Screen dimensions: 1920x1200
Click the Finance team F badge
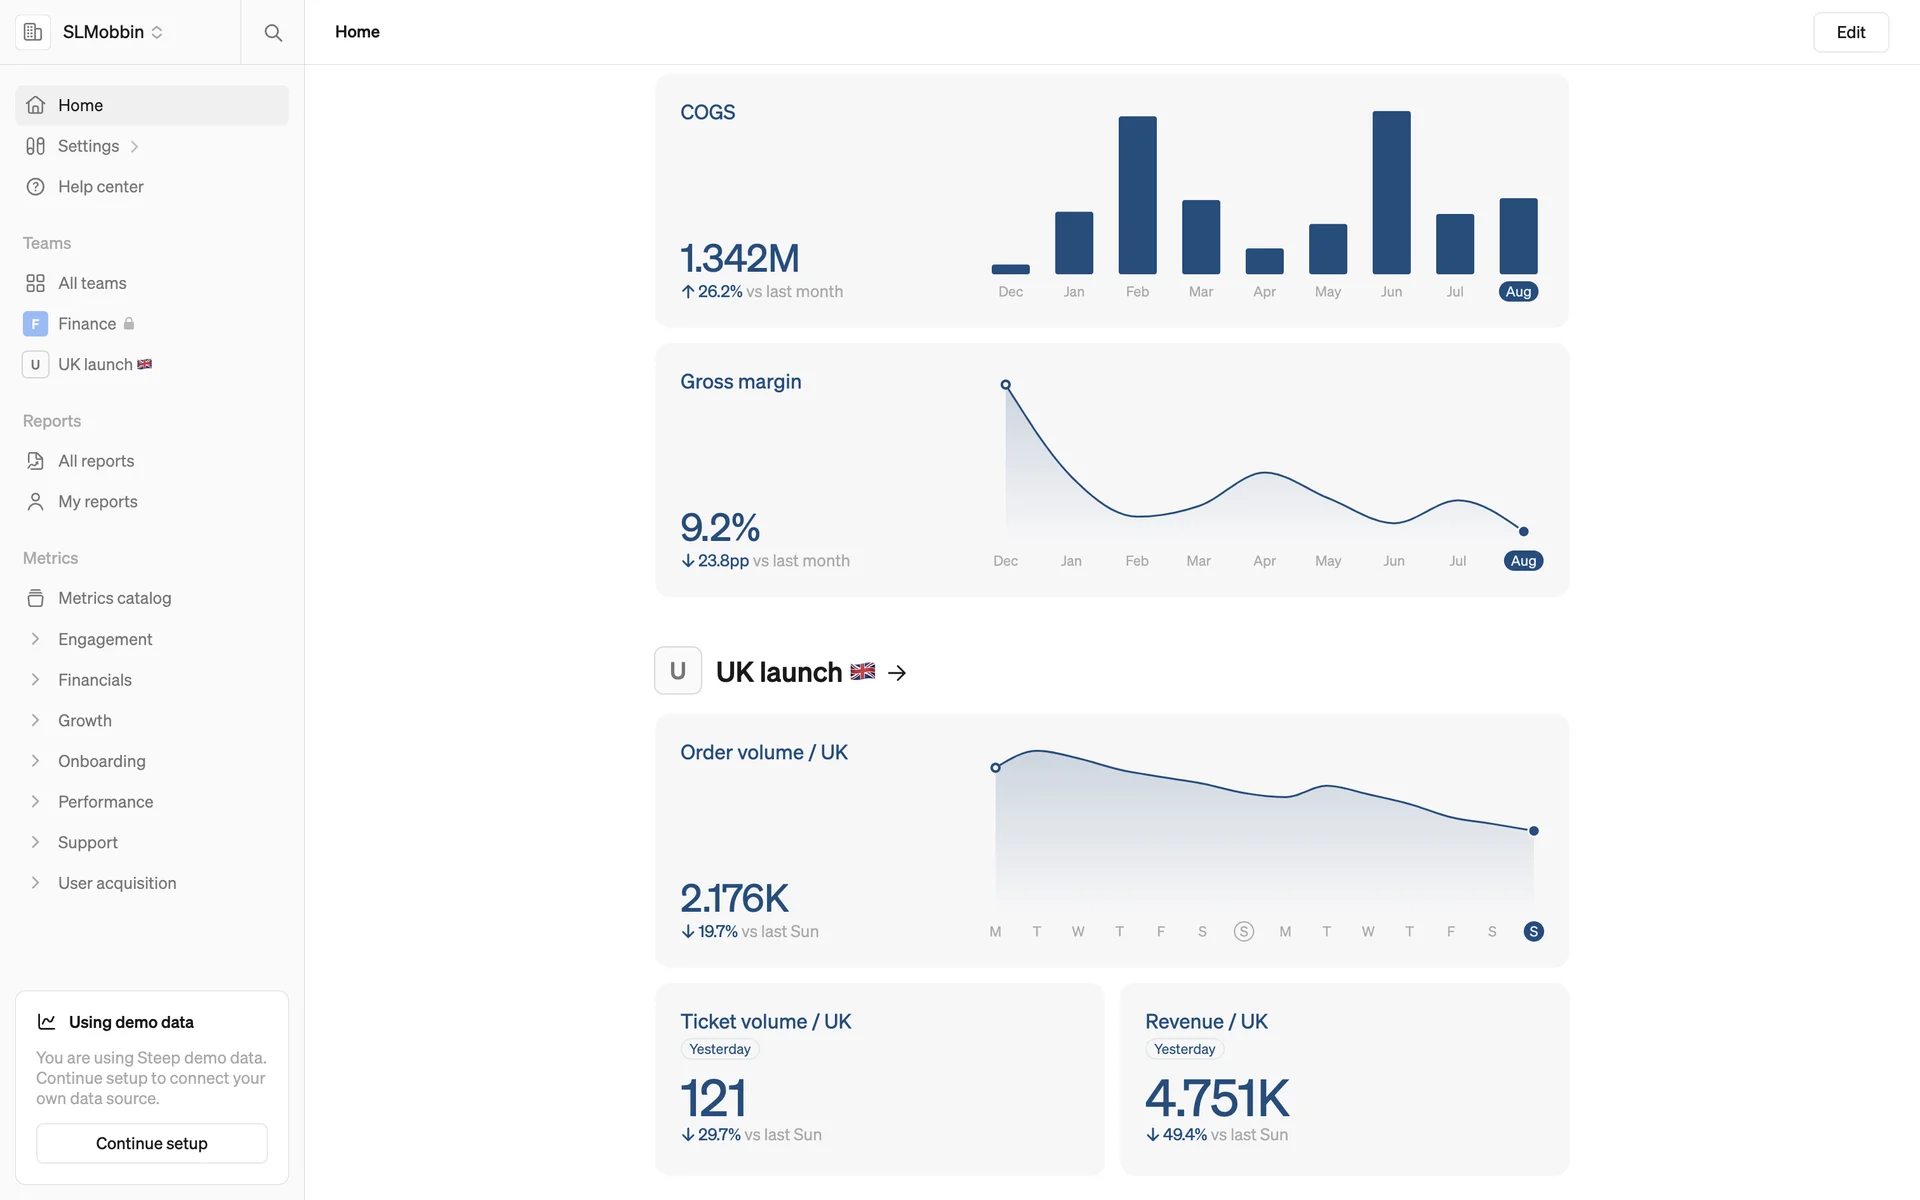click(x=35, y=324)
